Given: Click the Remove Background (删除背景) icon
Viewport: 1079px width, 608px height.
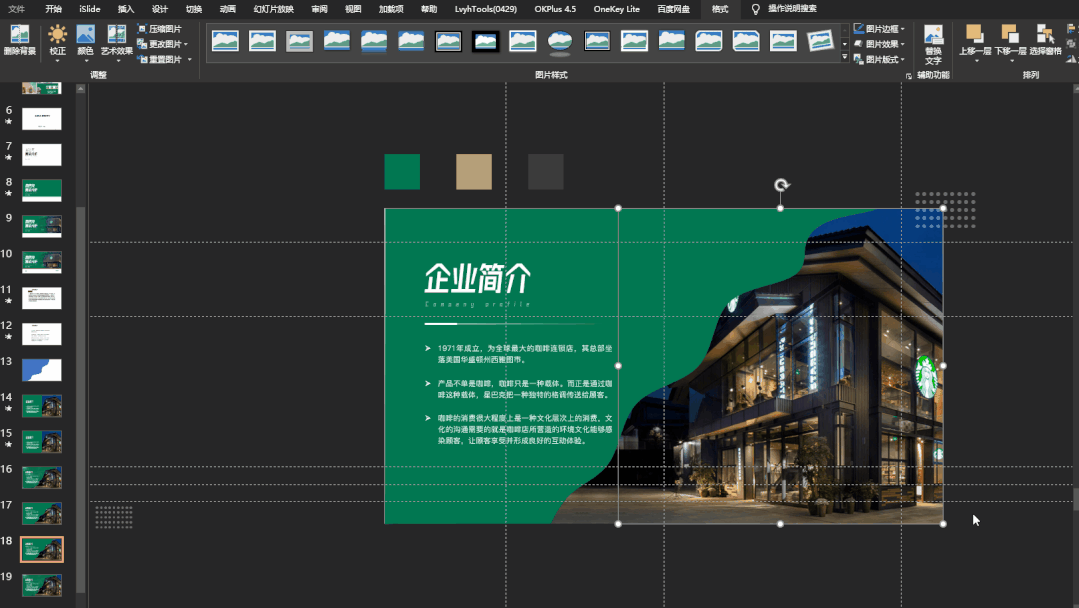Looking at the screenshot, I should click(20, 36).
